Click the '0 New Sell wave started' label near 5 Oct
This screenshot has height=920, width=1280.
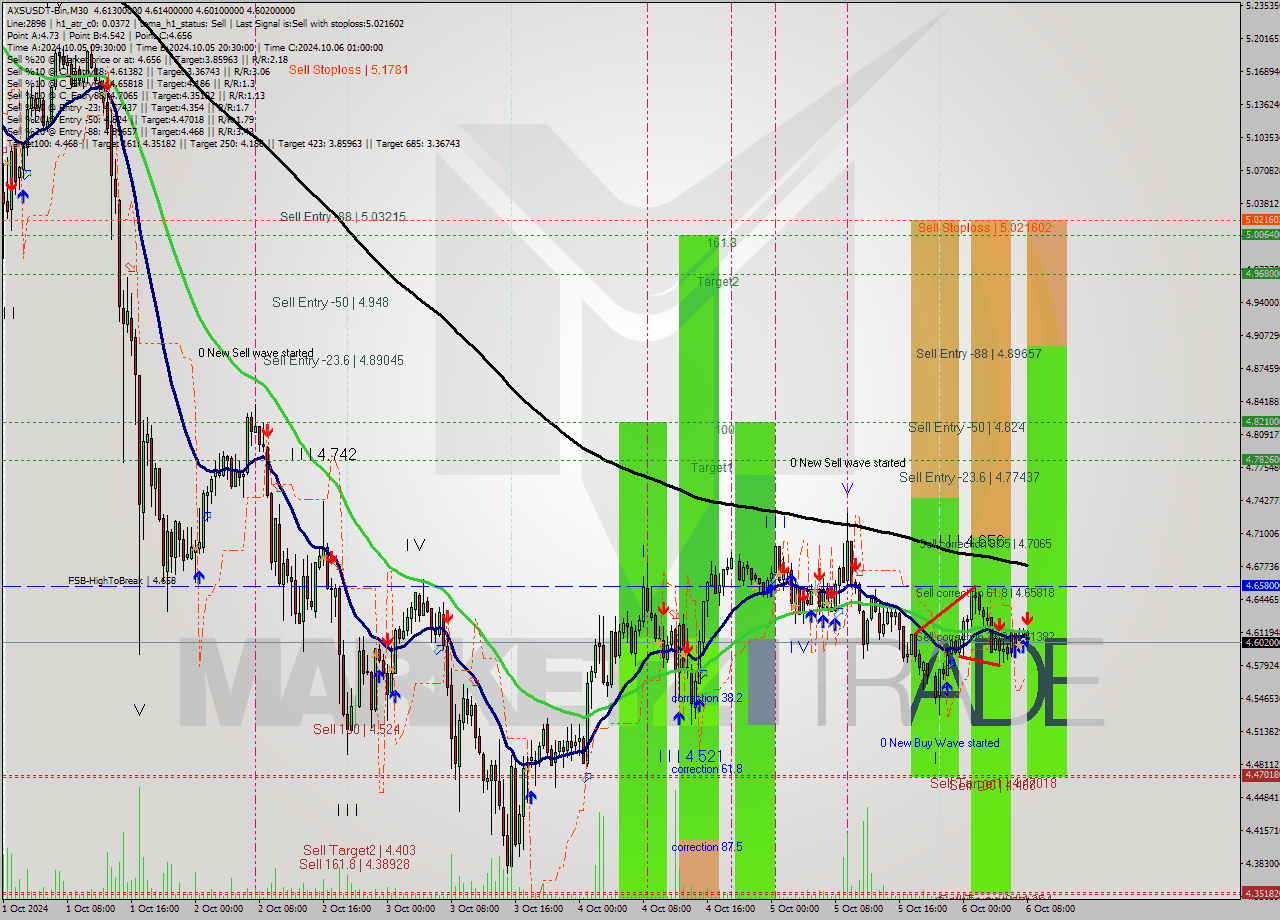pyautogui.click(x=847, y=463)
